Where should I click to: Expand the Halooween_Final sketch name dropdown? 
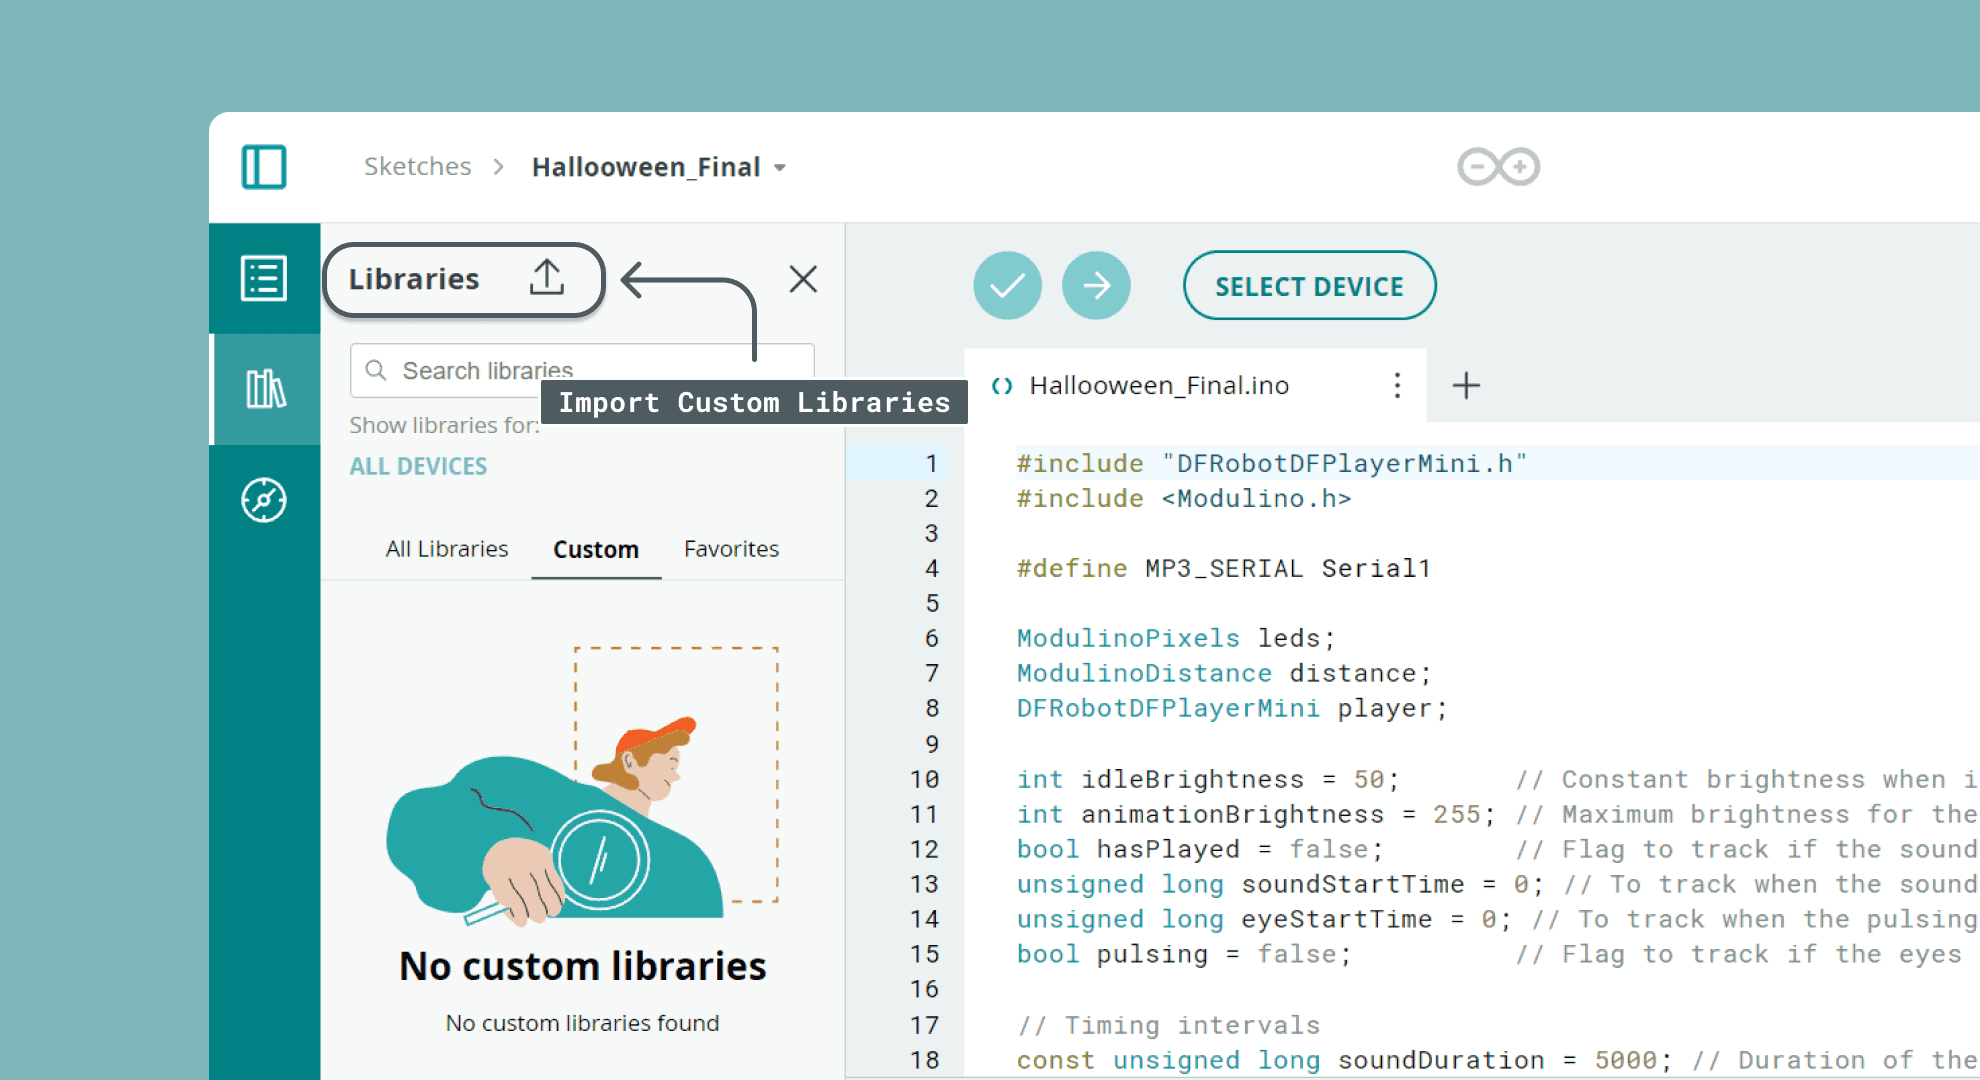point(780,168)
